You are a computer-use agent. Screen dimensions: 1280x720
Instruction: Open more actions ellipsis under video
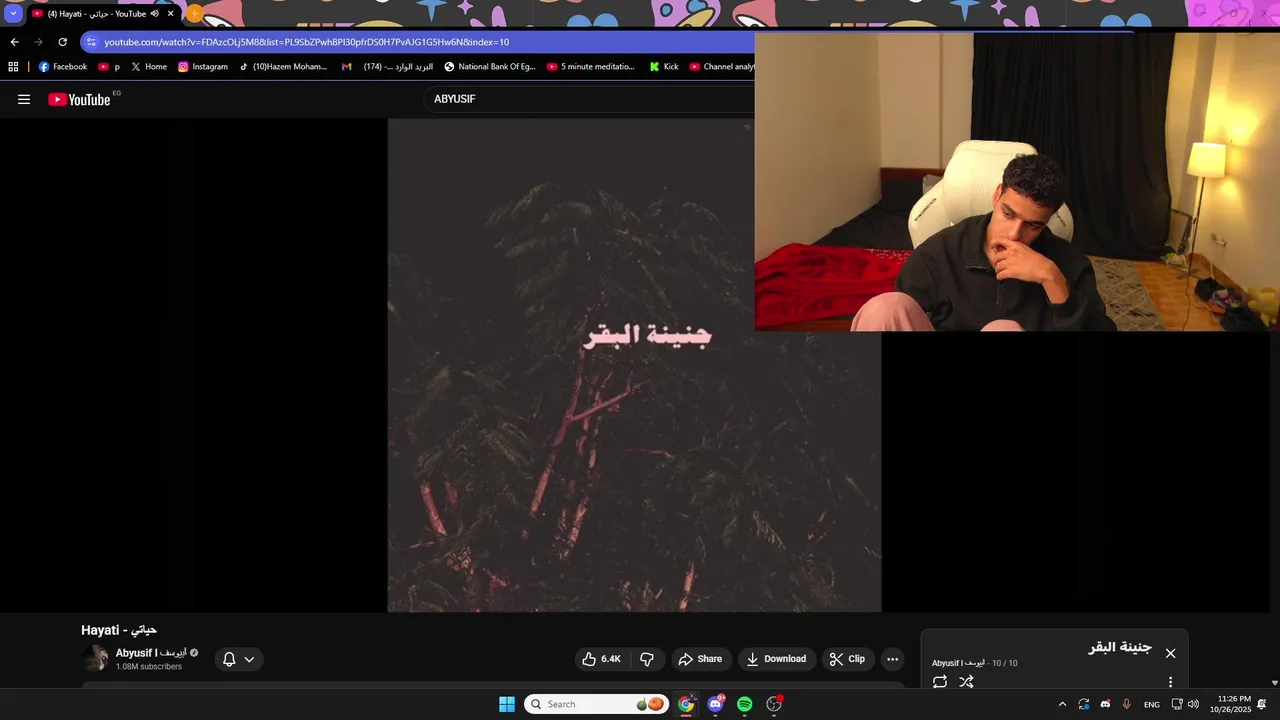pyautogui.click(x=893, y=659)
